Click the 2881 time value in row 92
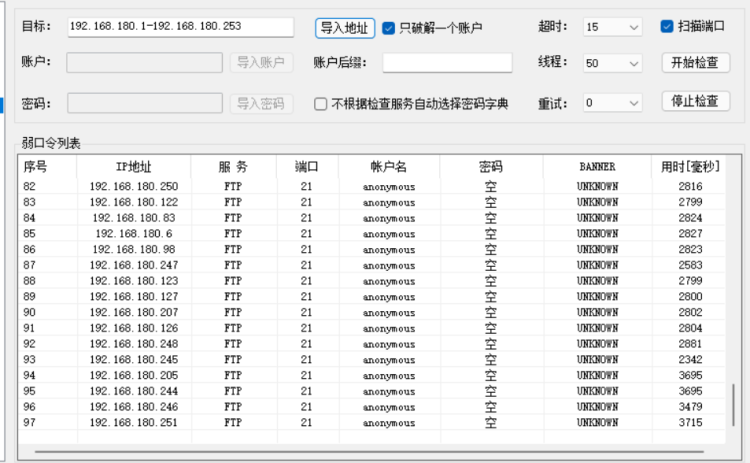 click(690, 344)
